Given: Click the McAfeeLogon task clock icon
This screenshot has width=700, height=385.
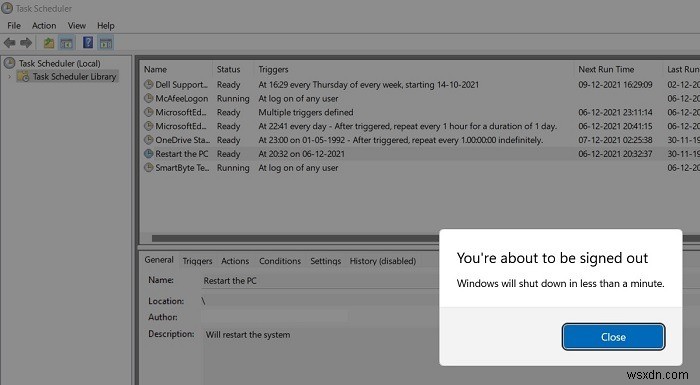Looking at the screenshot, I should (x=149, y=98).
